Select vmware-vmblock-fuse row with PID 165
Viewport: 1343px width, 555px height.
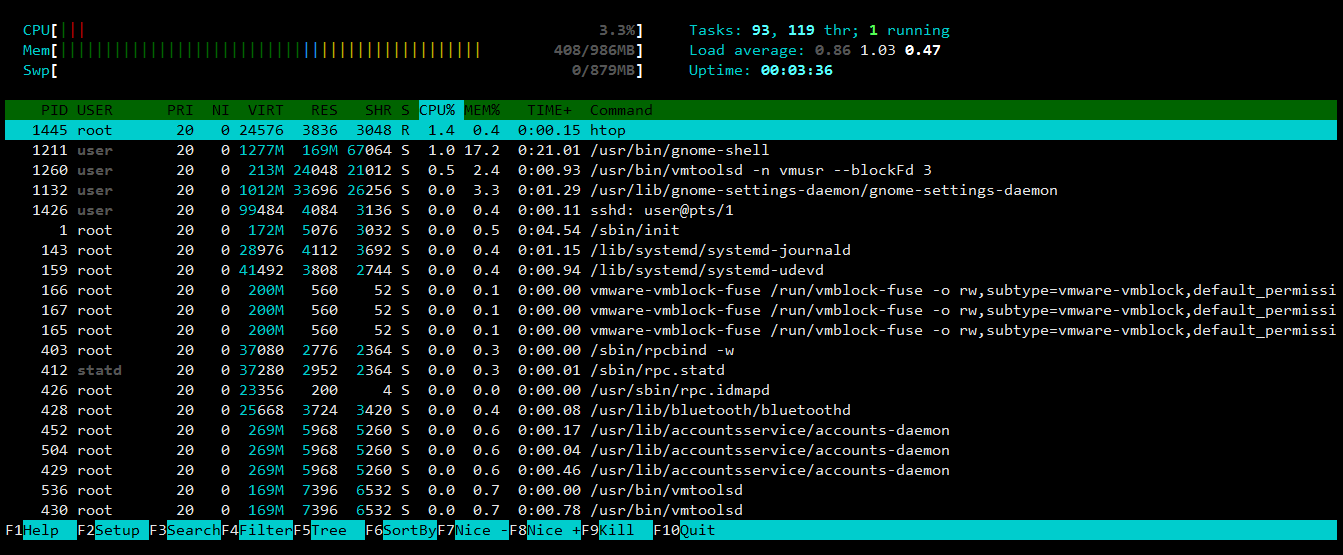click(x=671, y=330)
